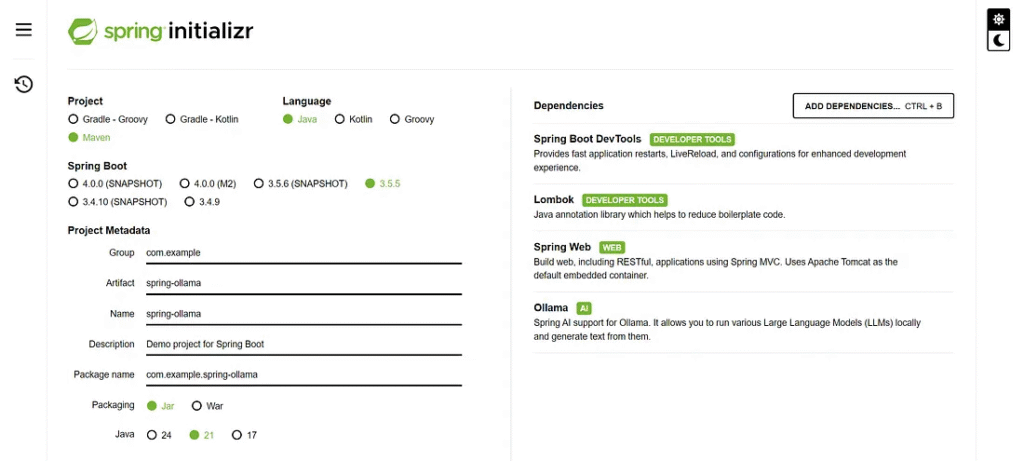
Task: Click the Artifact input field
Action: [303, 283]
